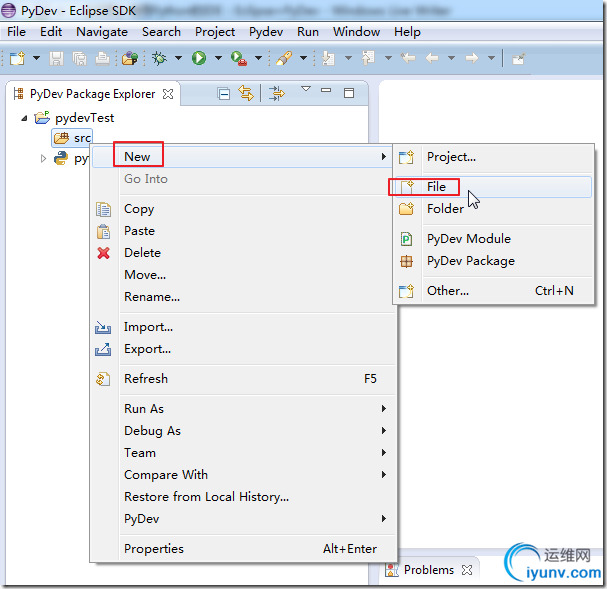
Task: Toggle Link with Editor in Package Explorer
Action: [246, 93]
